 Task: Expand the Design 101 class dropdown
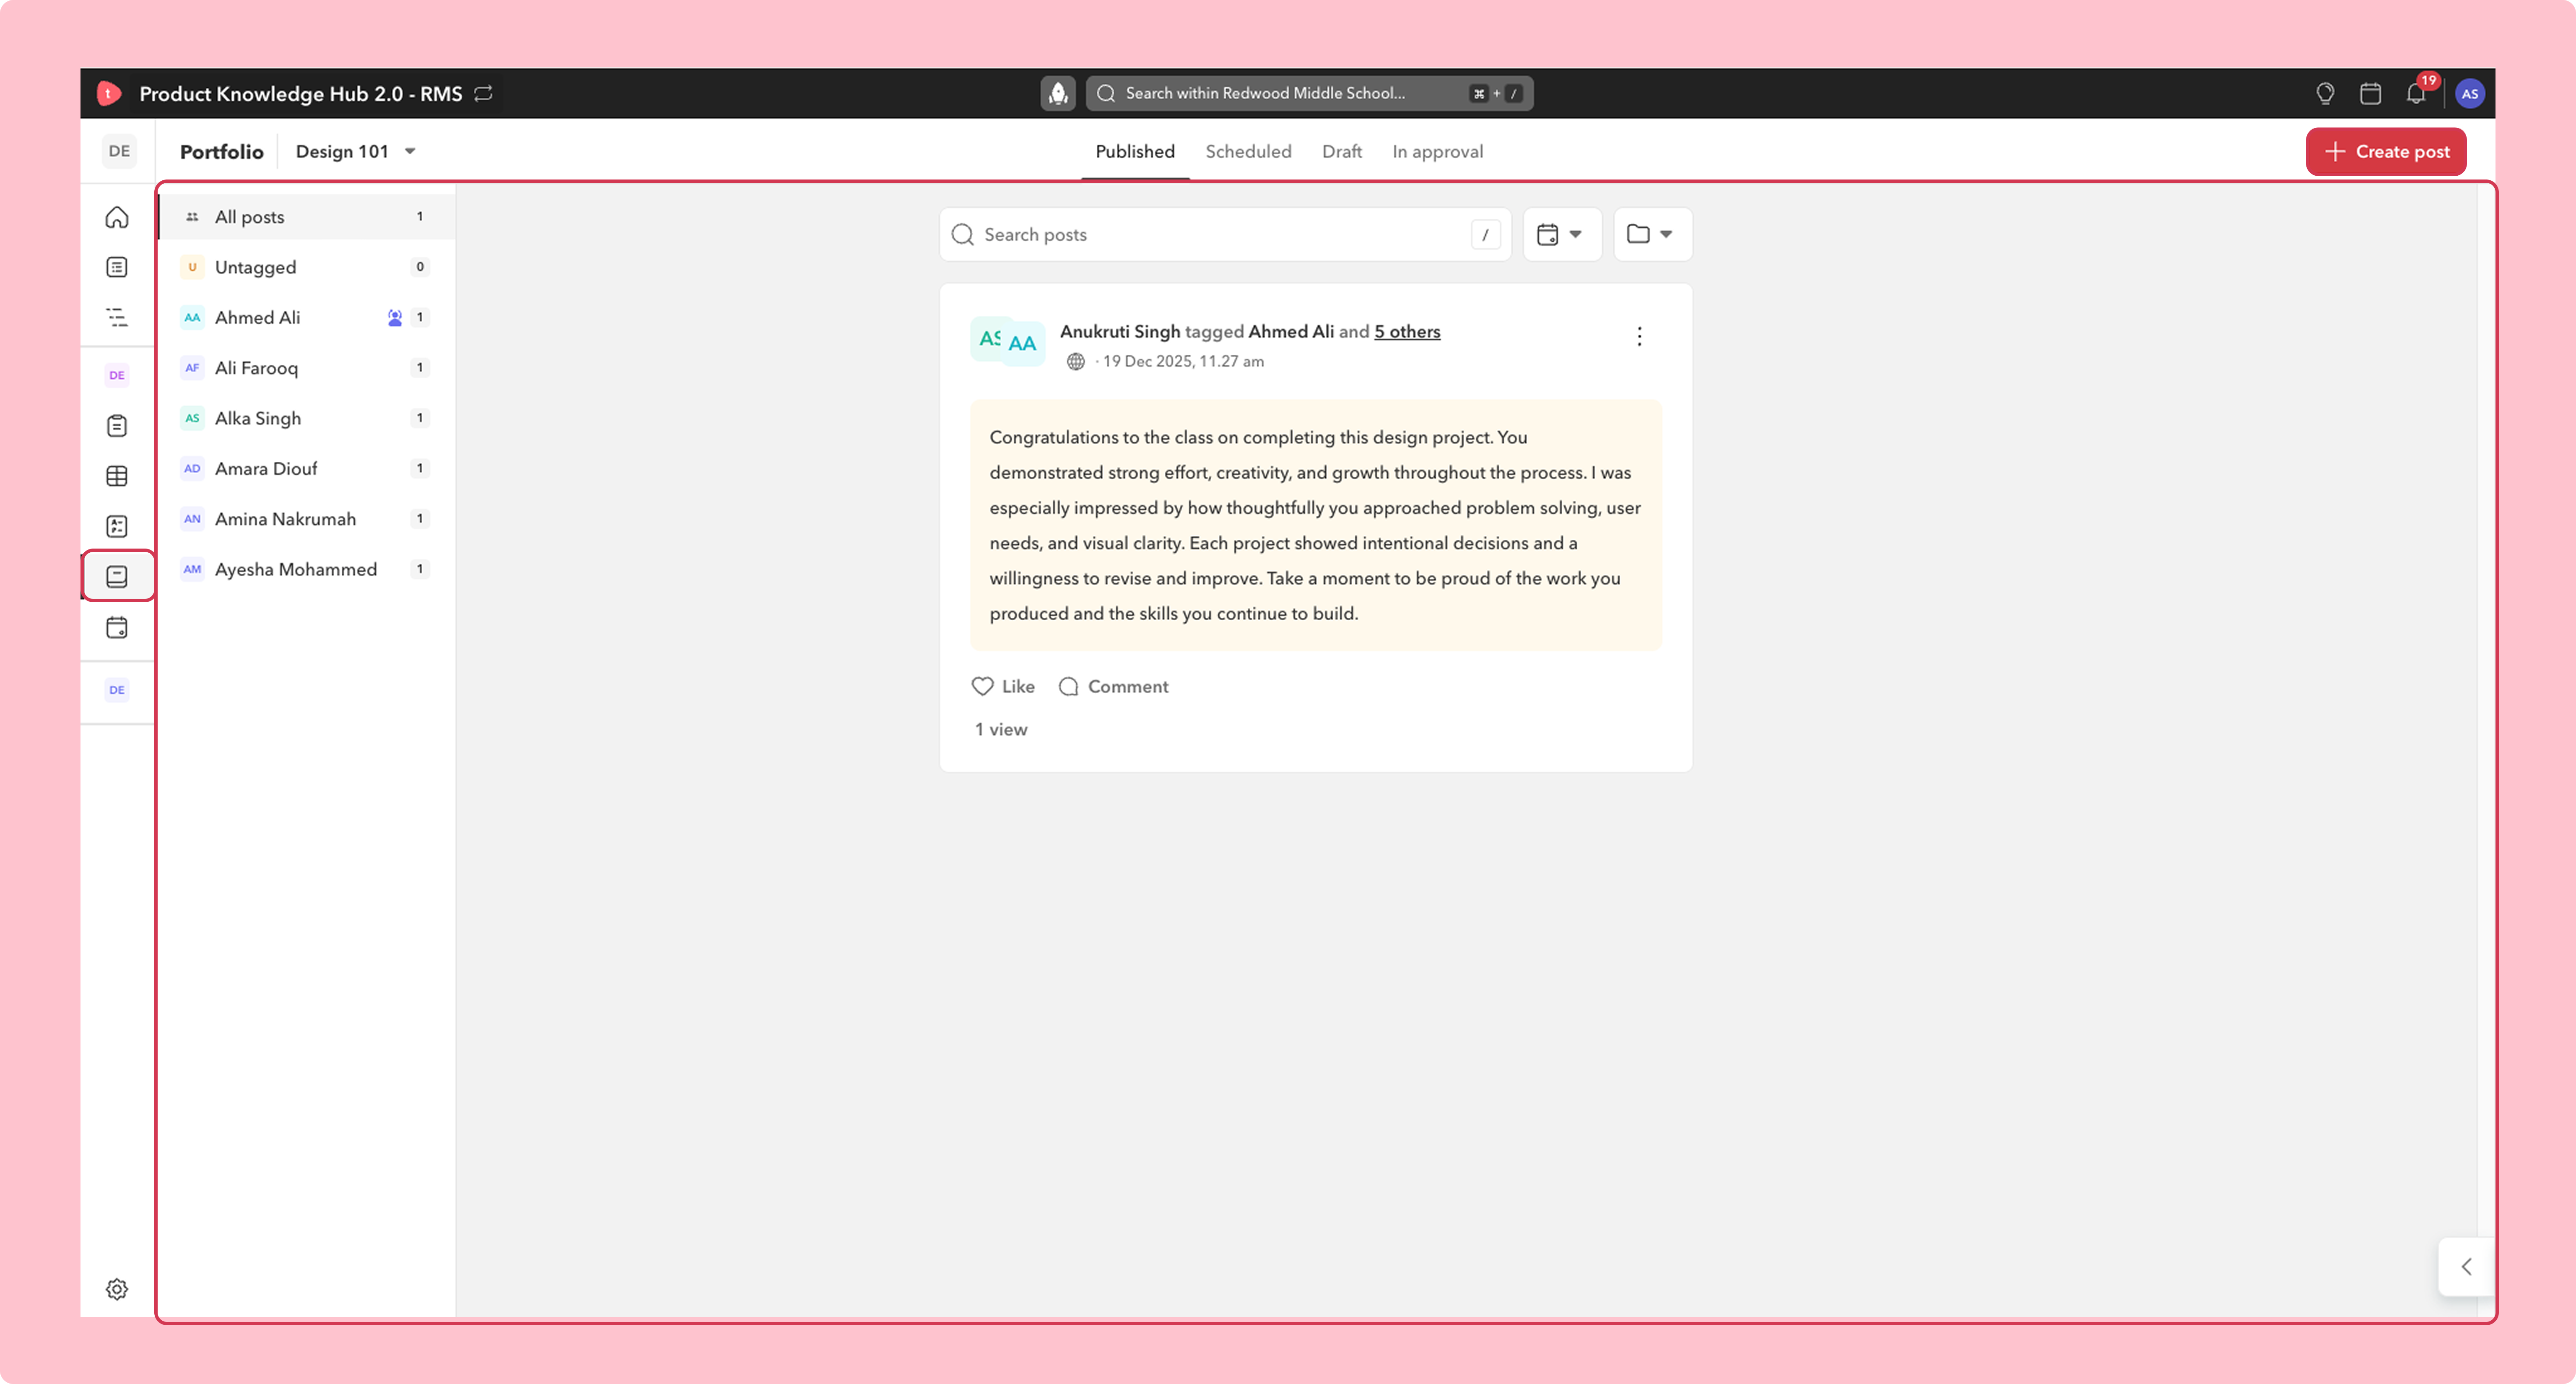point(355,151)
